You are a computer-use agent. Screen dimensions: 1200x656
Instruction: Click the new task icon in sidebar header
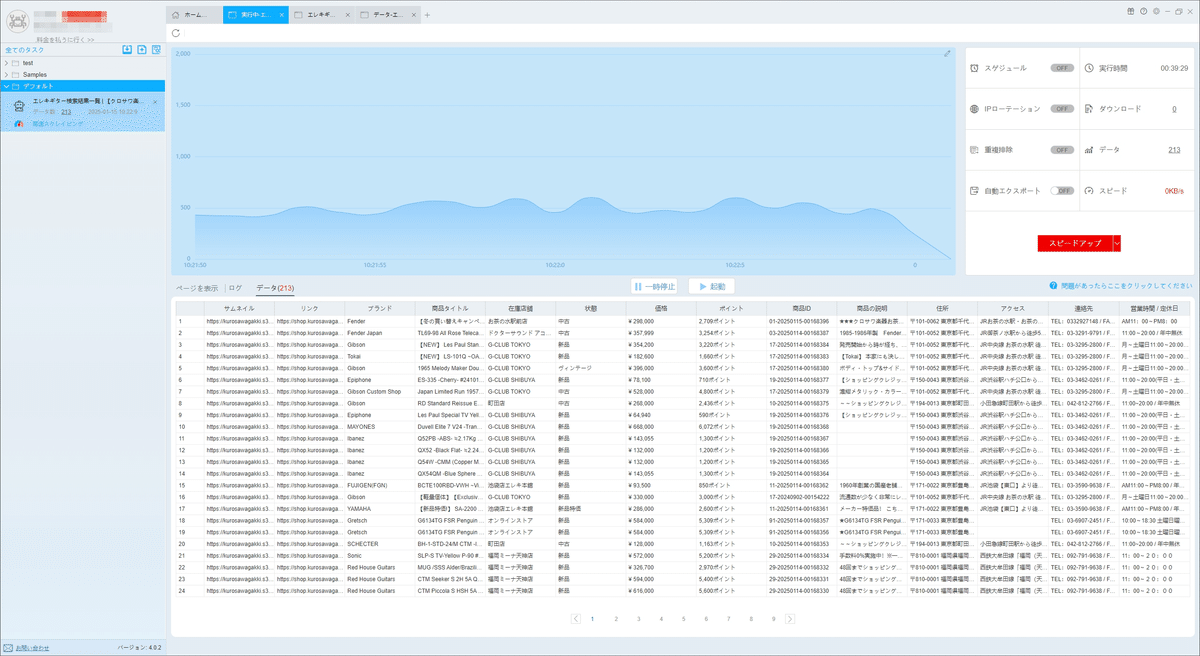pyautogui.click(x=142, y=49)
